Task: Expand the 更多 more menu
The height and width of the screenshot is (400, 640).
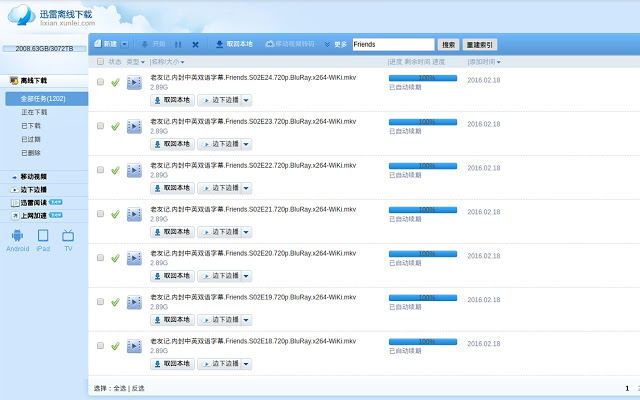Action: pyautogui.click(x=336, y=44)
